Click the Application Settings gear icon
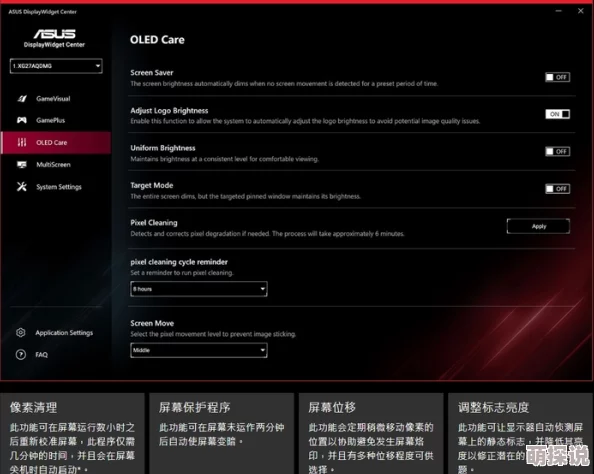Viewport: 594px width, 474px height. click(x=21, y=333)
